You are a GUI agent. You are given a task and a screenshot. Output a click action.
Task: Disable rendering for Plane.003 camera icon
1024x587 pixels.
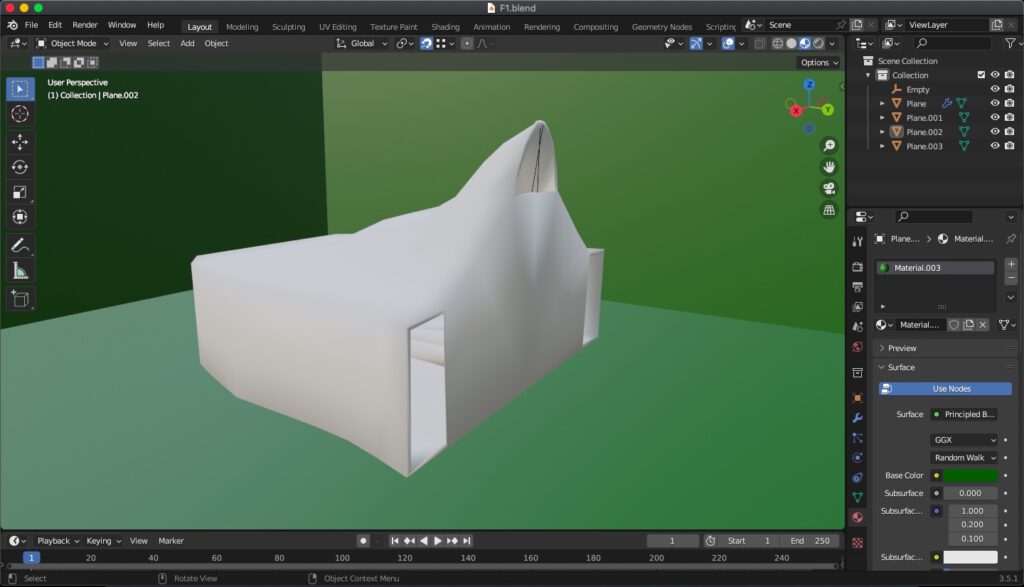coord(1009,146)
